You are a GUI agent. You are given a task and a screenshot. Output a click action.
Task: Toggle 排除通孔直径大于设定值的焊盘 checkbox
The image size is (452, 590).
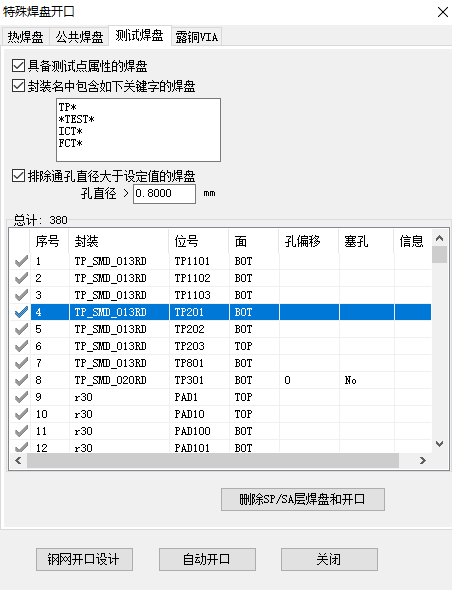point(18,175)
